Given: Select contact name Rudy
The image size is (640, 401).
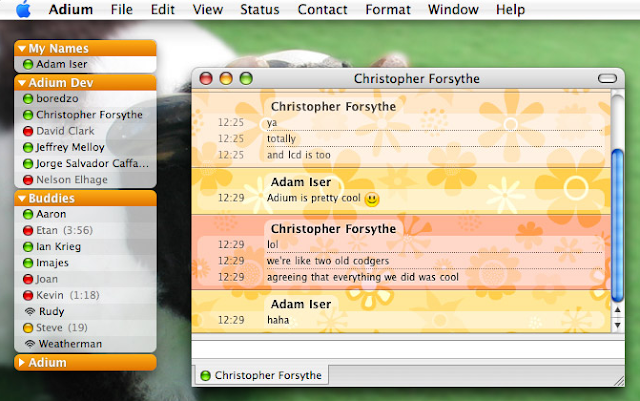Looking at the screenshot, I should [x=51, y=312].
